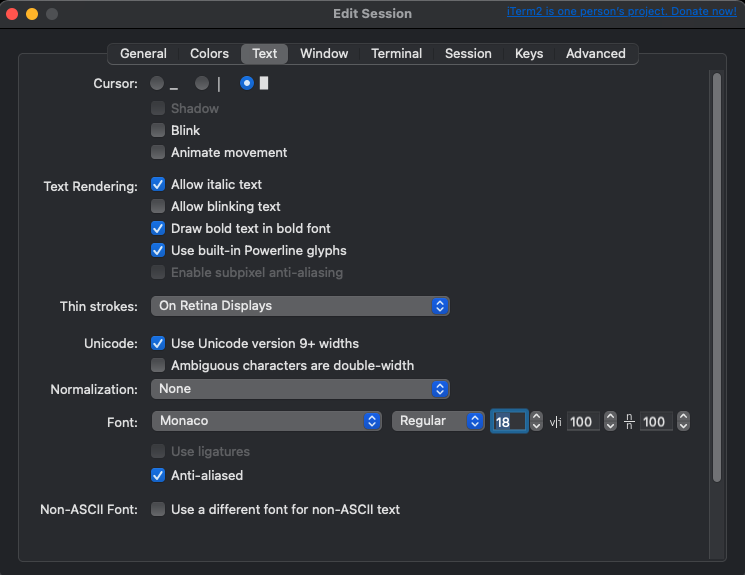Image resolution: width=745 pixels, height=575 pixels.
Task: Toggle Use built-in Powerline glyphs
Action: [158, 250]
